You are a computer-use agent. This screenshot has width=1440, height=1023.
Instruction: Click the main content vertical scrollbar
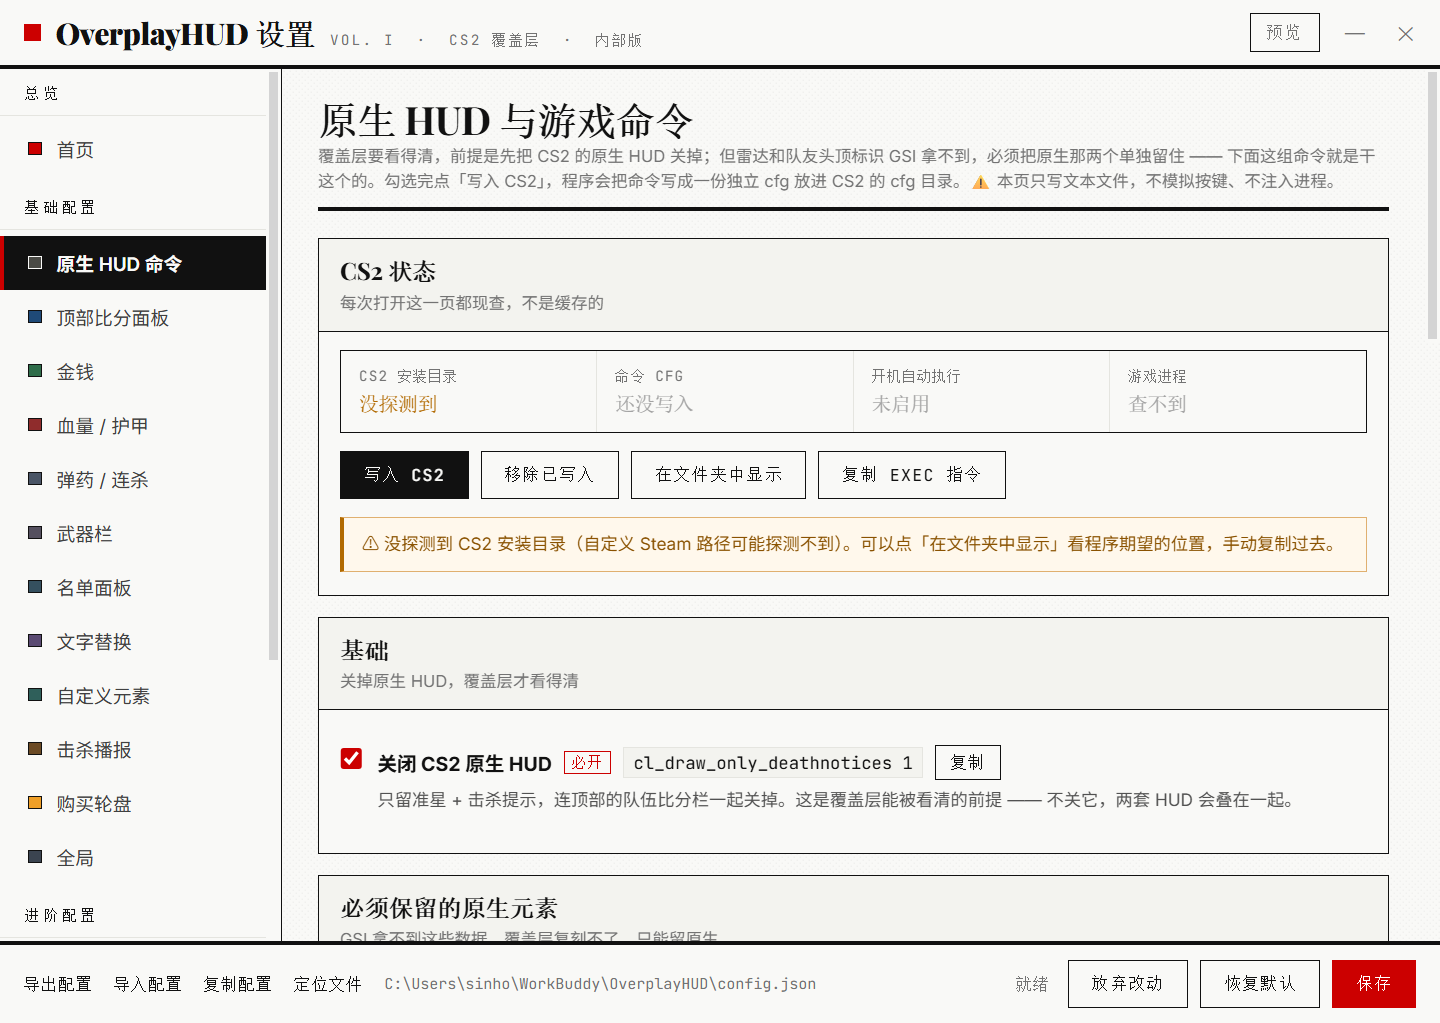coord(1432,205)
